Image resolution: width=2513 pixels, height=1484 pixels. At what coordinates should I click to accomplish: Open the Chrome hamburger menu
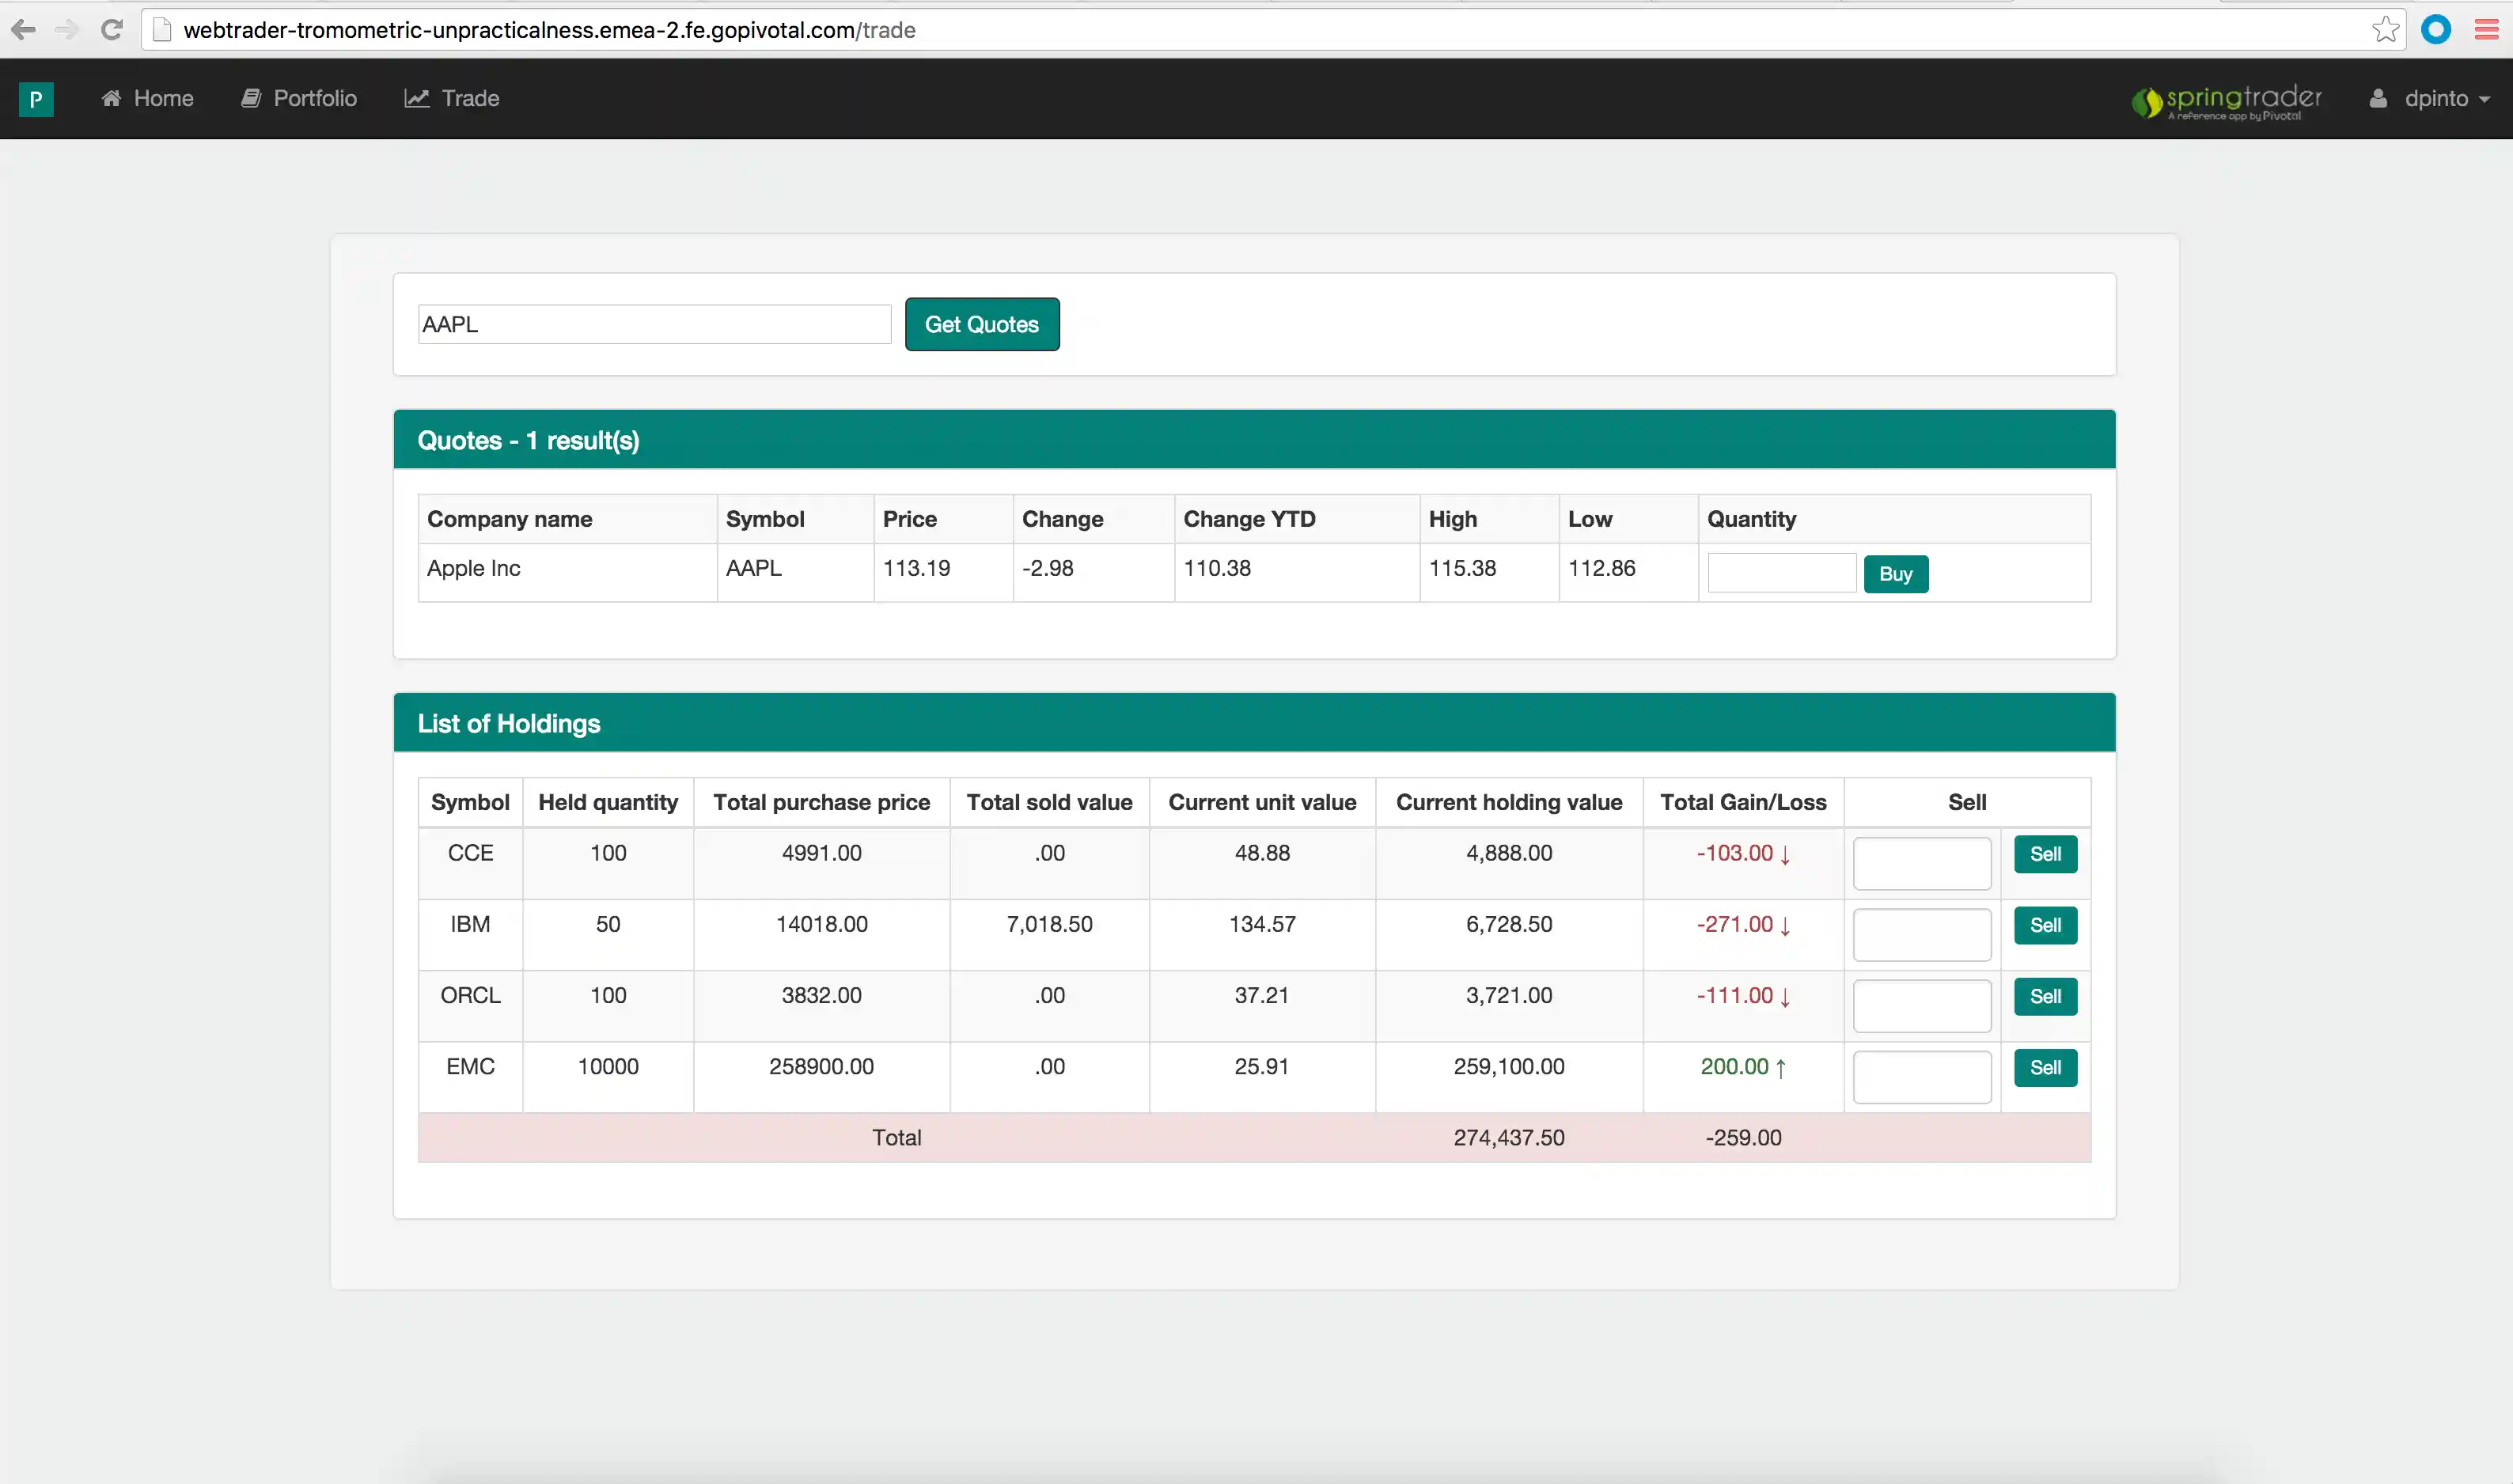click(x=2486, y=30)
